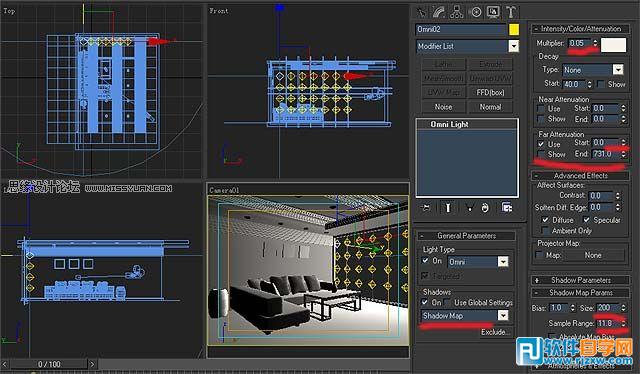Click Shadow Map Bias value field

[559, 307]
